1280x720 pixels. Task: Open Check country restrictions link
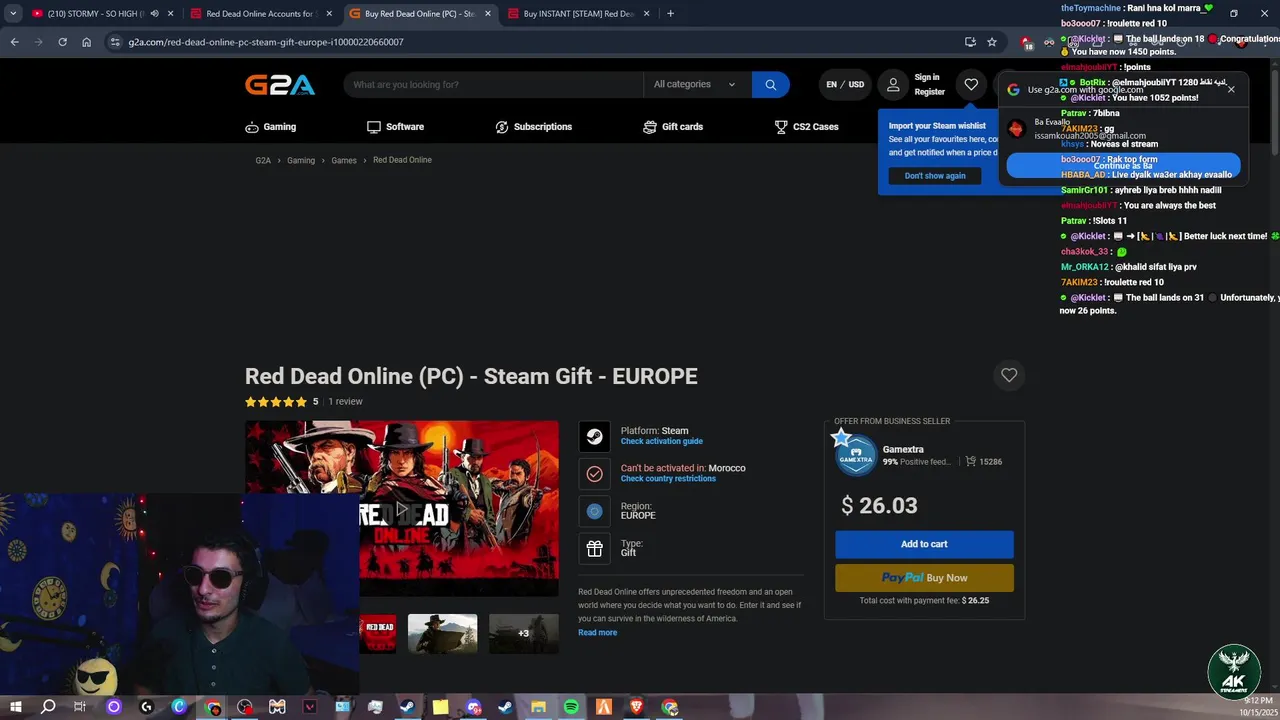pos(668,479)
